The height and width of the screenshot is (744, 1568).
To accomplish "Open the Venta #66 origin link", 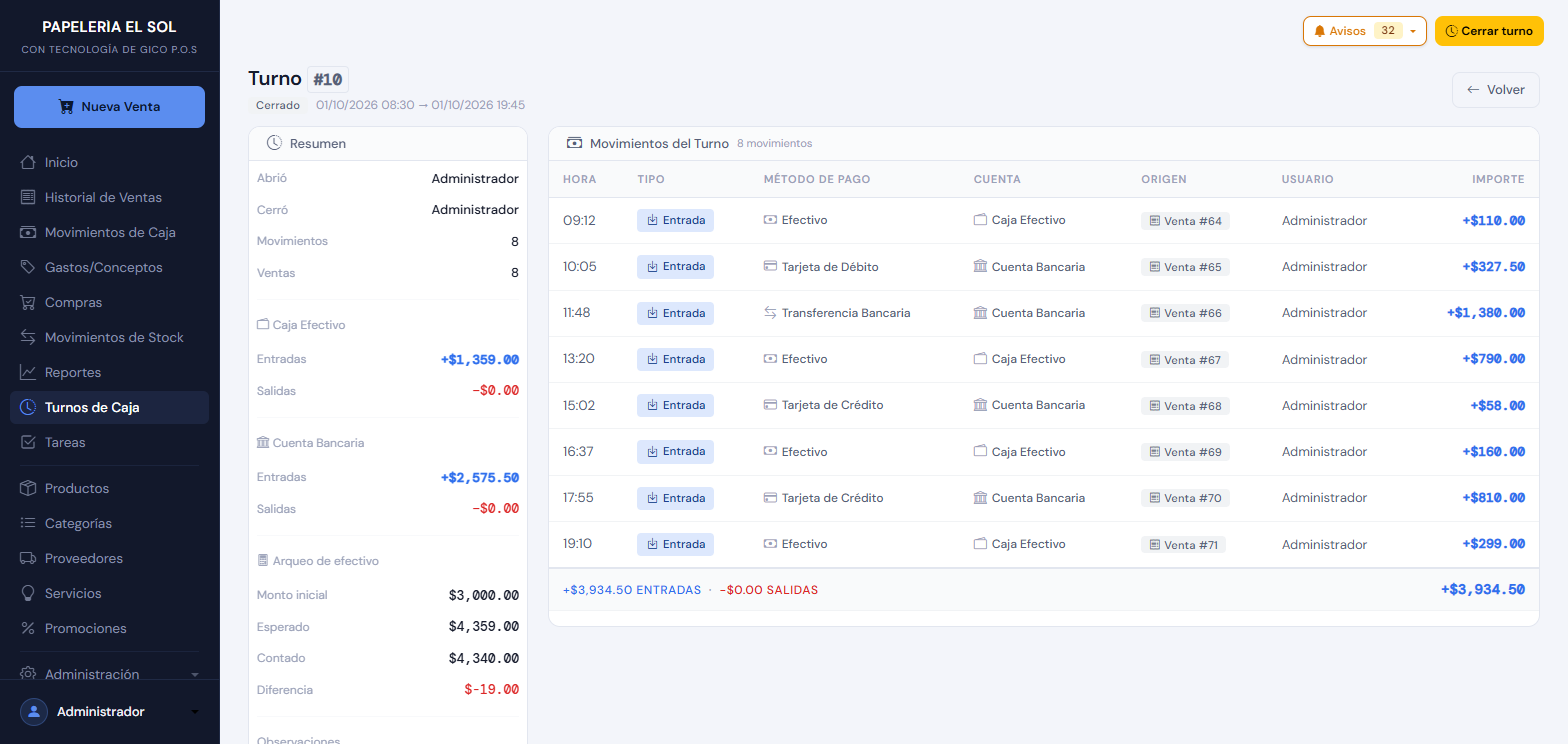I will (x=1185, y=313).
